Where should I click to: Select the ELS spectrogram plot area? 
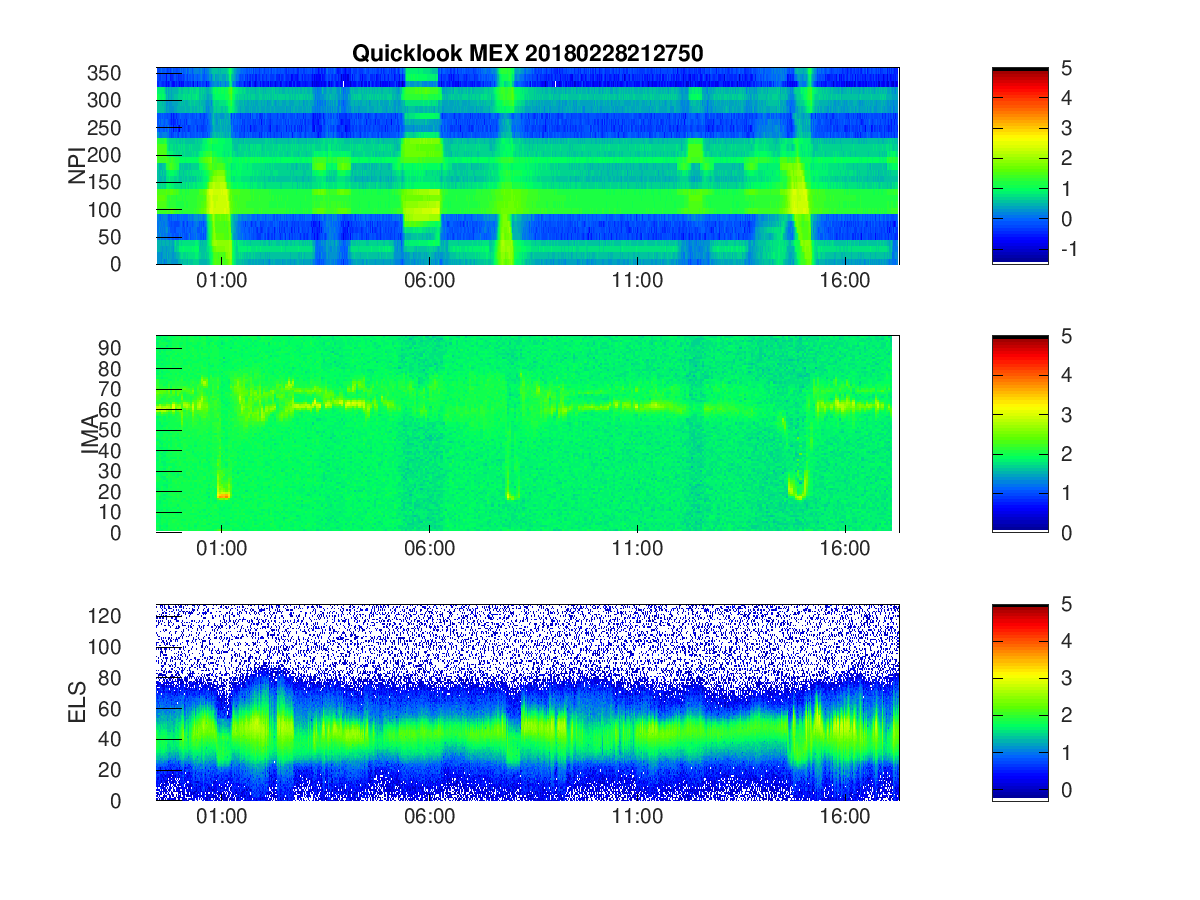(527, 702)
